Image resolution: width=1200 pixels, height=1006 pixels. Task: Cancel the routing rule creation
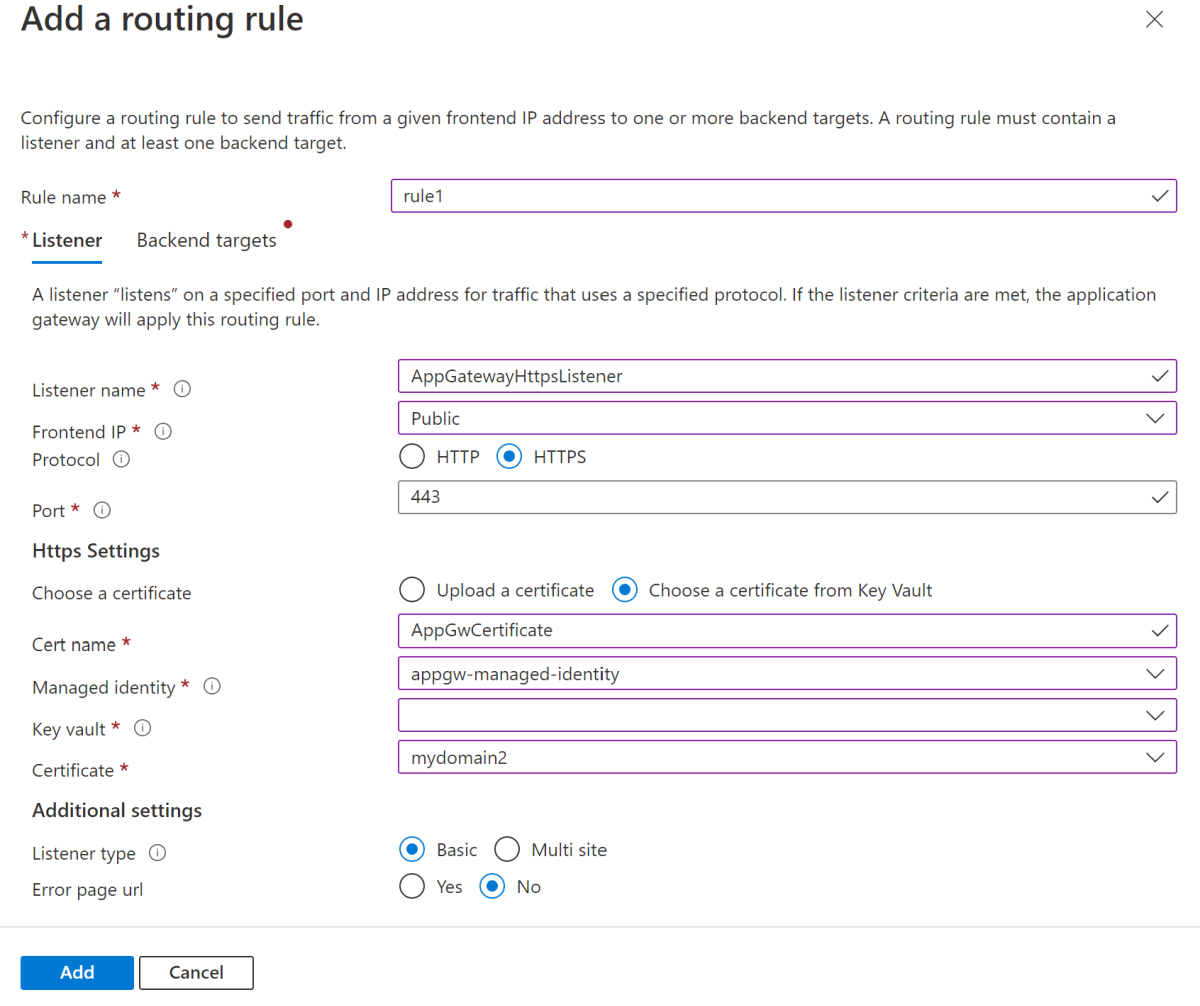[x=196, y=972]
